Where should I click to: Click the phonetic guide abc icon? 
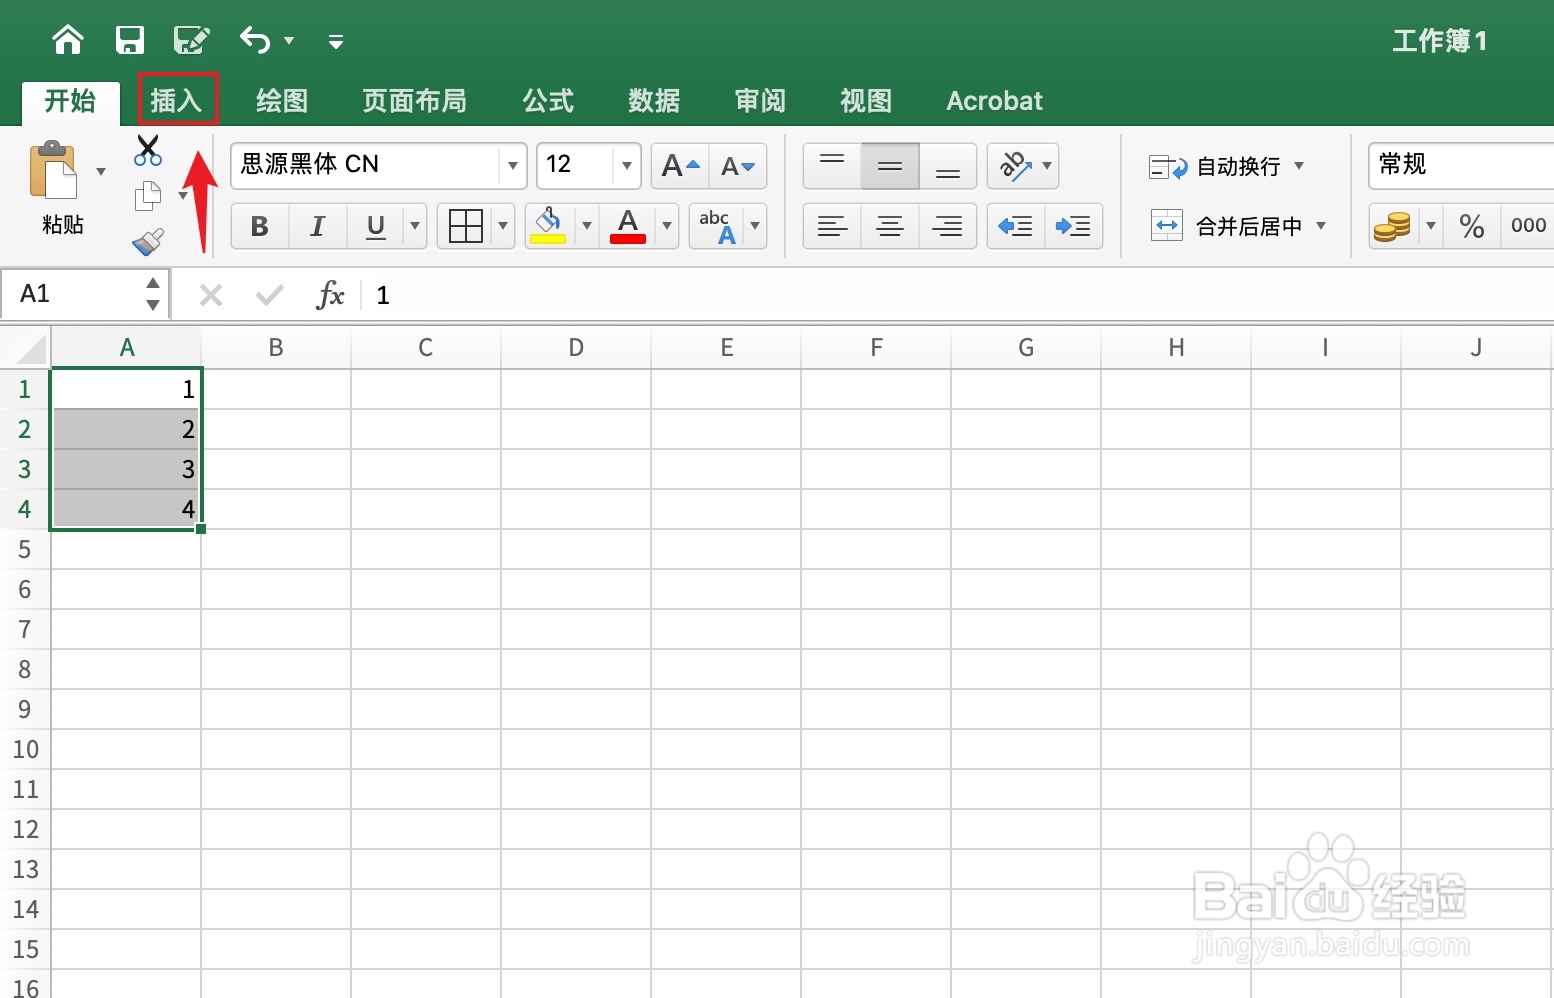(716, 226)
